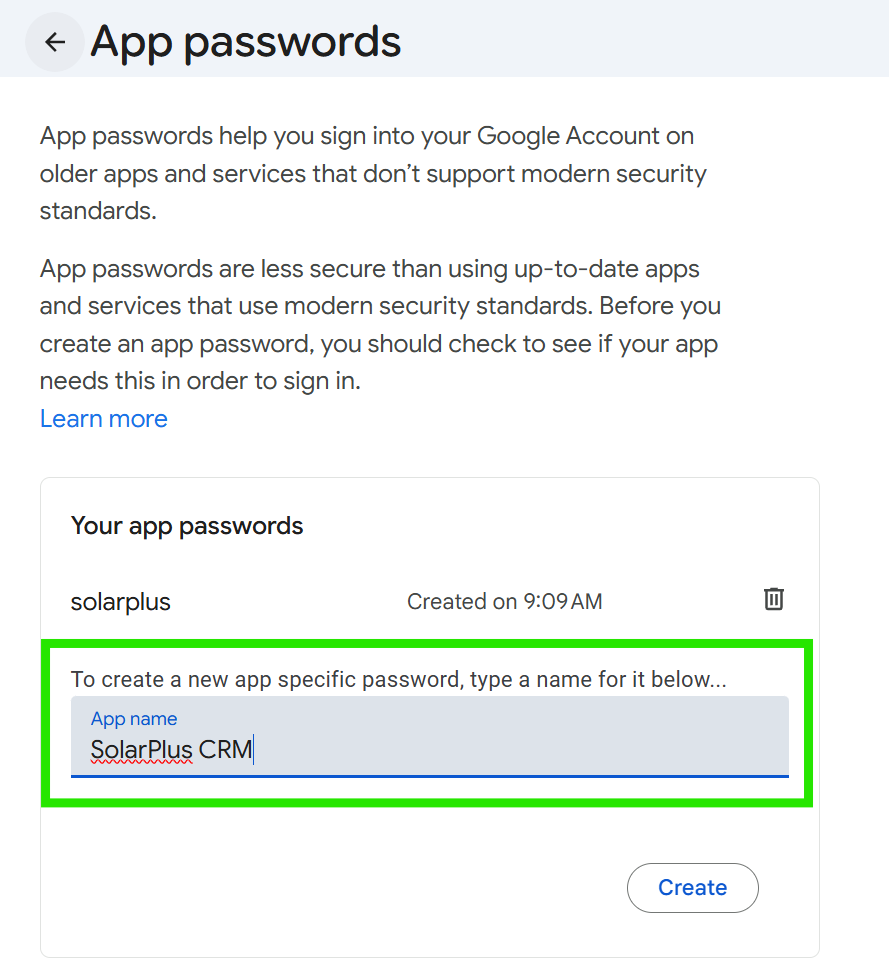Click the underlined word SolarPlus in the field

[141, 749]
